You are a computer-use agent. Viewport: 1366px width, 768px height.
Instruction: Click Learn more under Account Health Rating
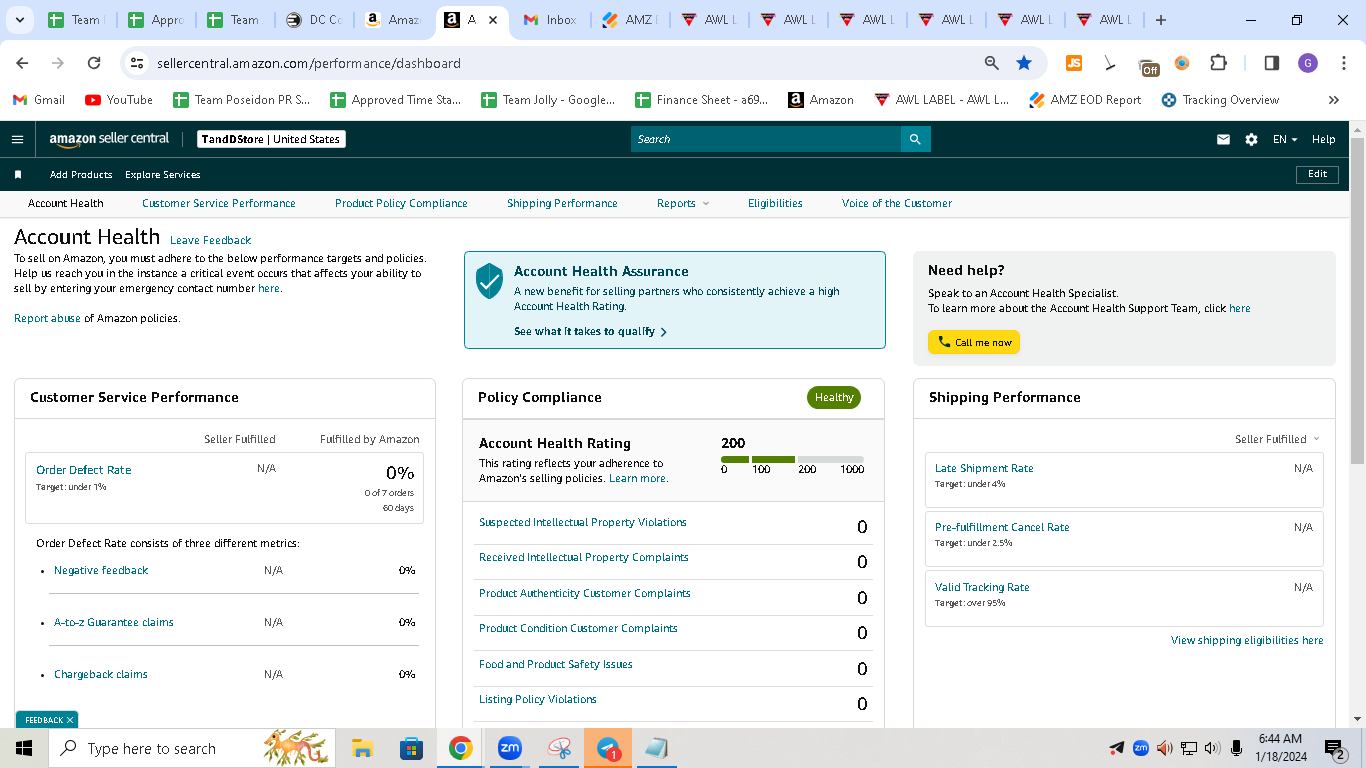click(x=638, y=478)
